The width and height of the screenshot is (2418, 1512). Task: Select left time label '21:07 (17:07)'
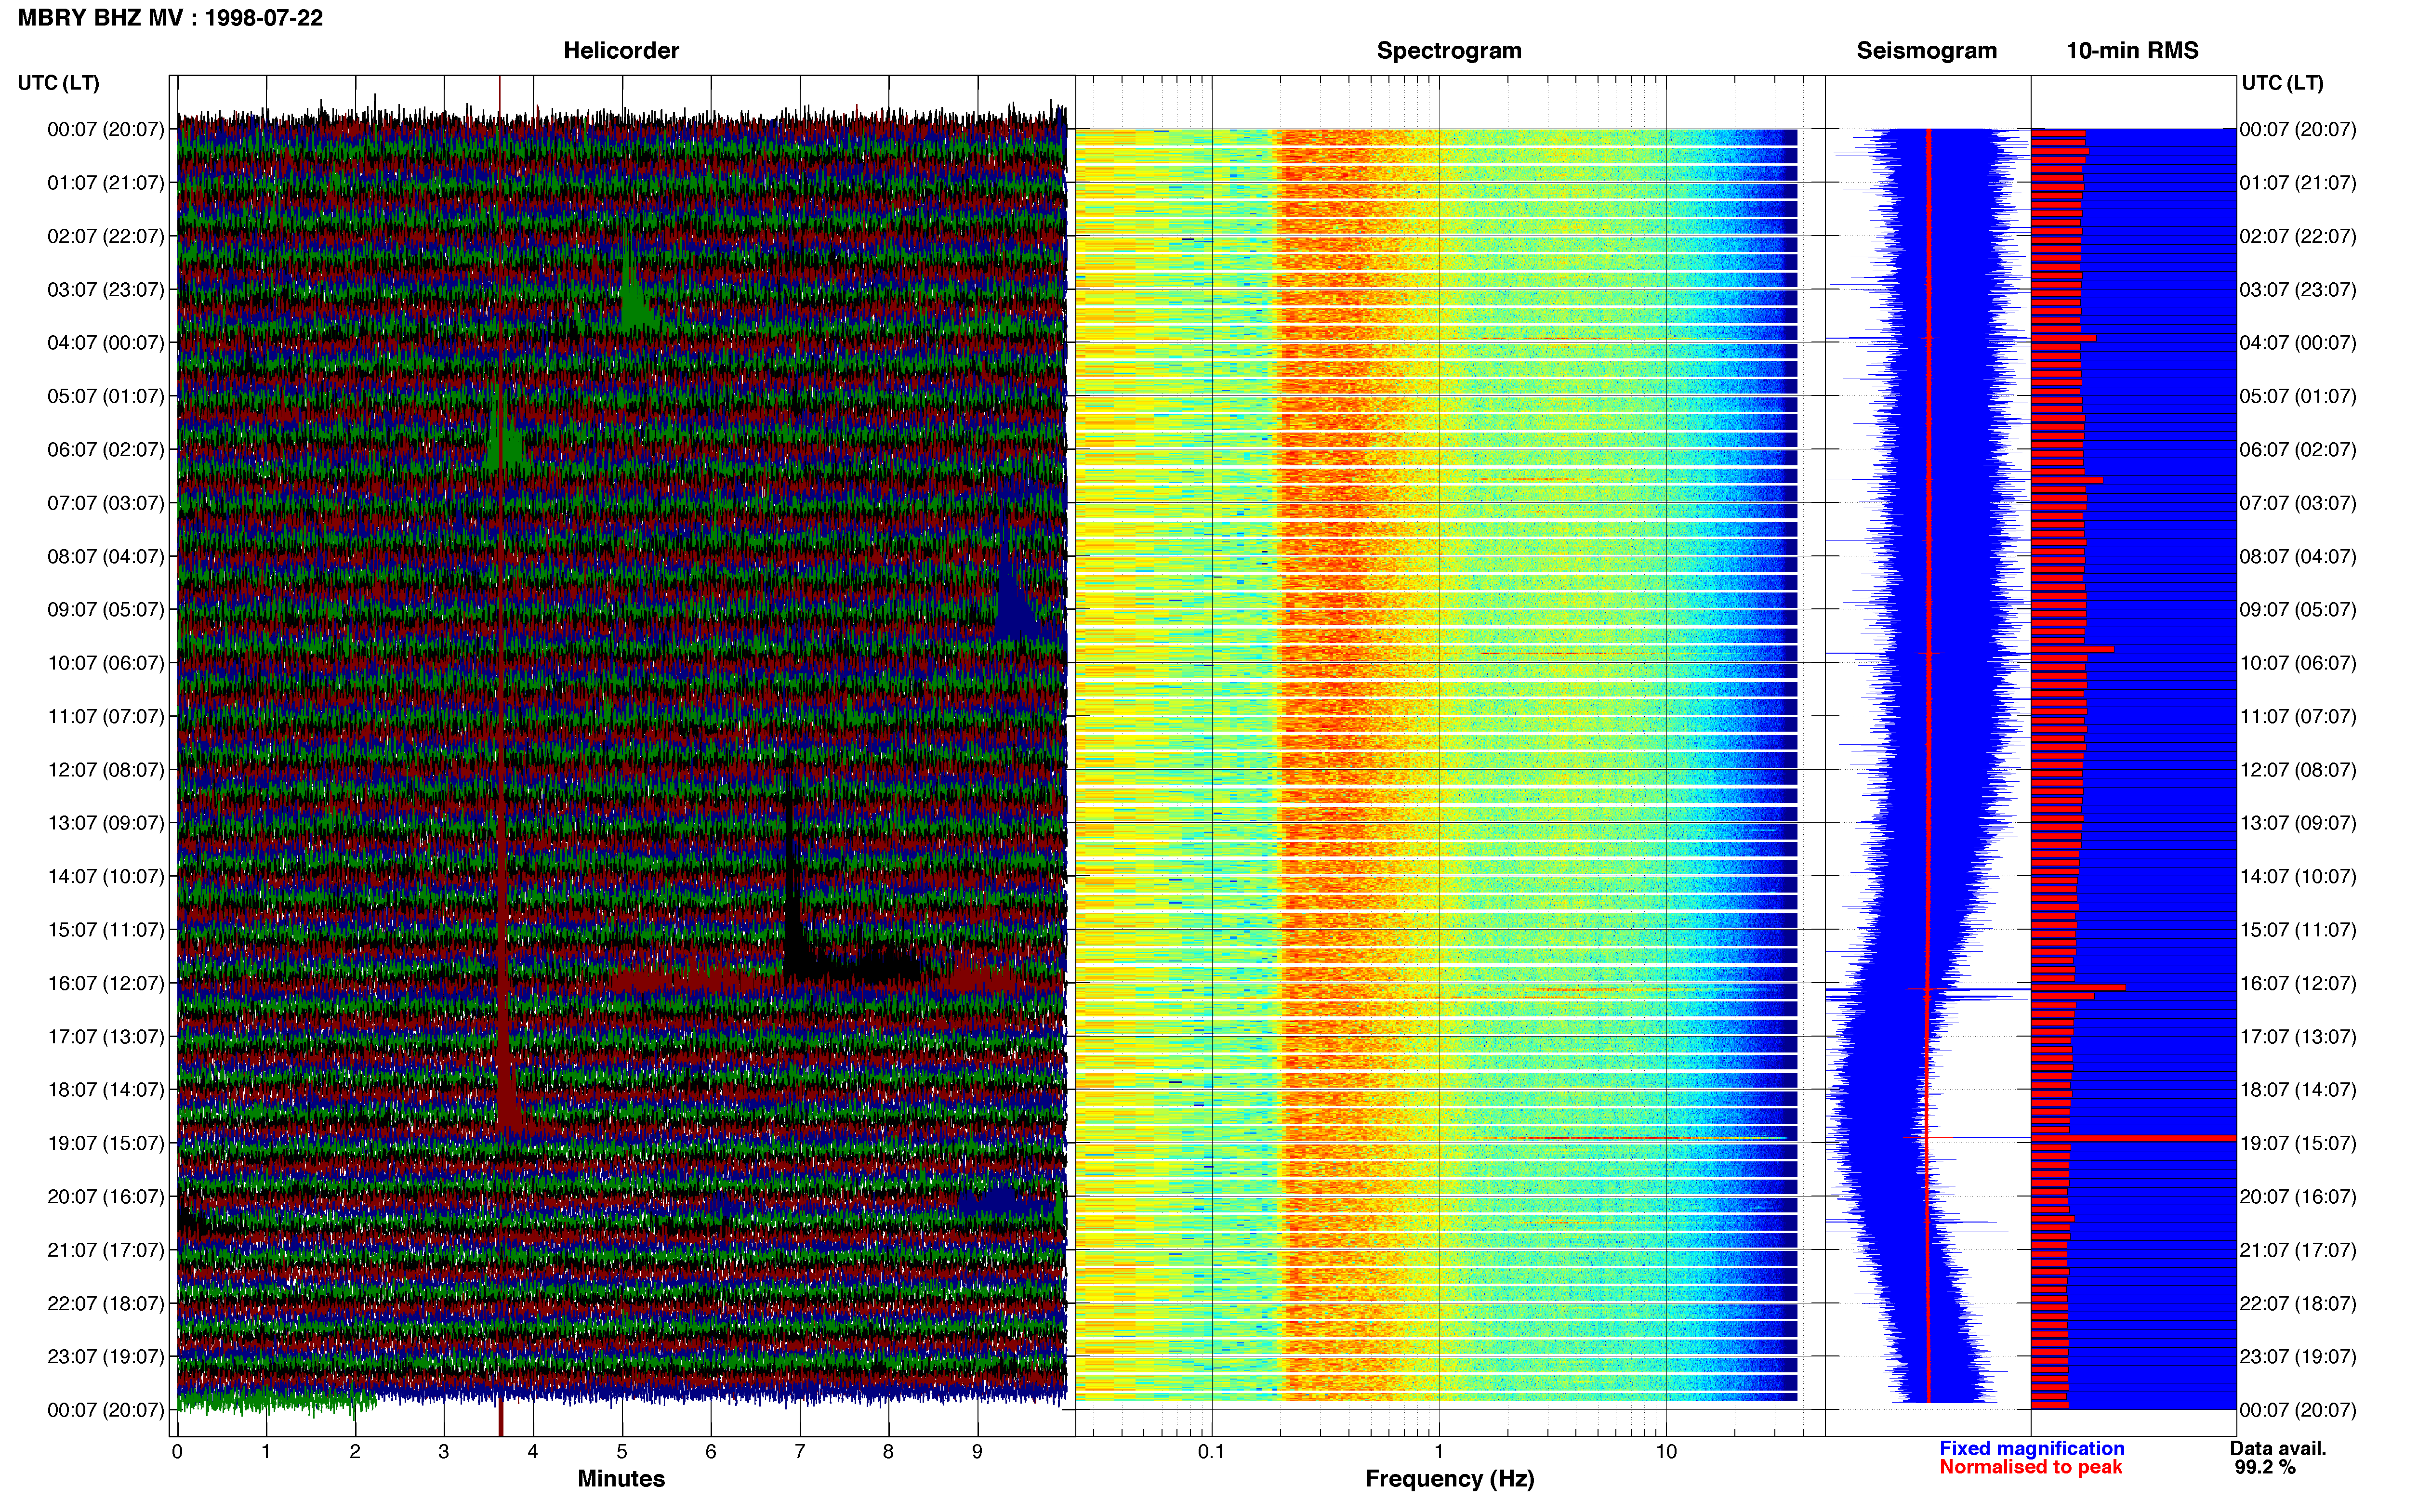click(106, 1250)
